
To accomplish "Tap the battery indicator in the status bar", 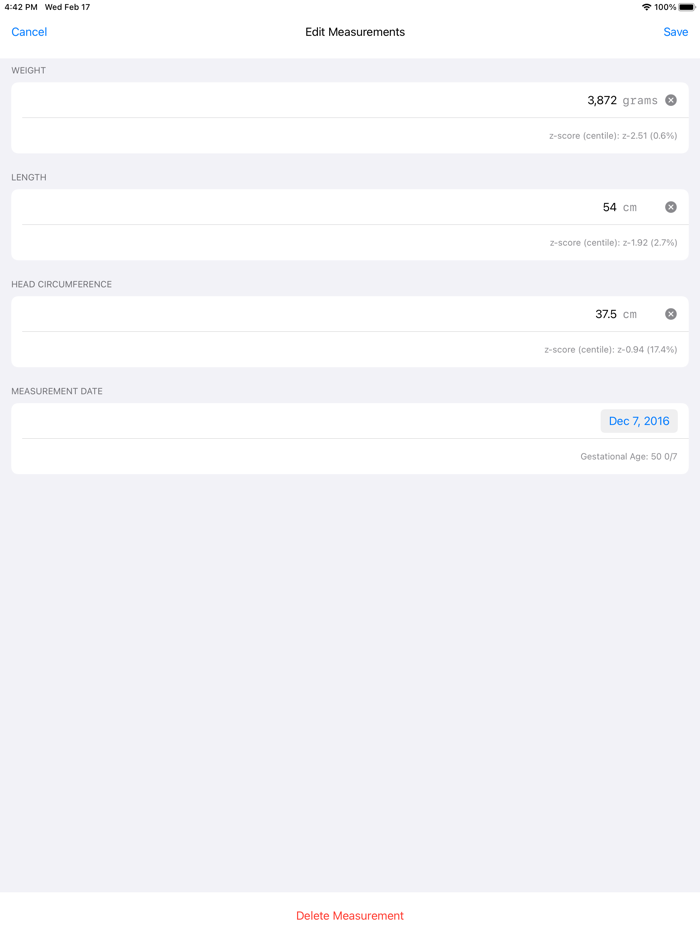I will pyautogui.click(x=685, y=6).
